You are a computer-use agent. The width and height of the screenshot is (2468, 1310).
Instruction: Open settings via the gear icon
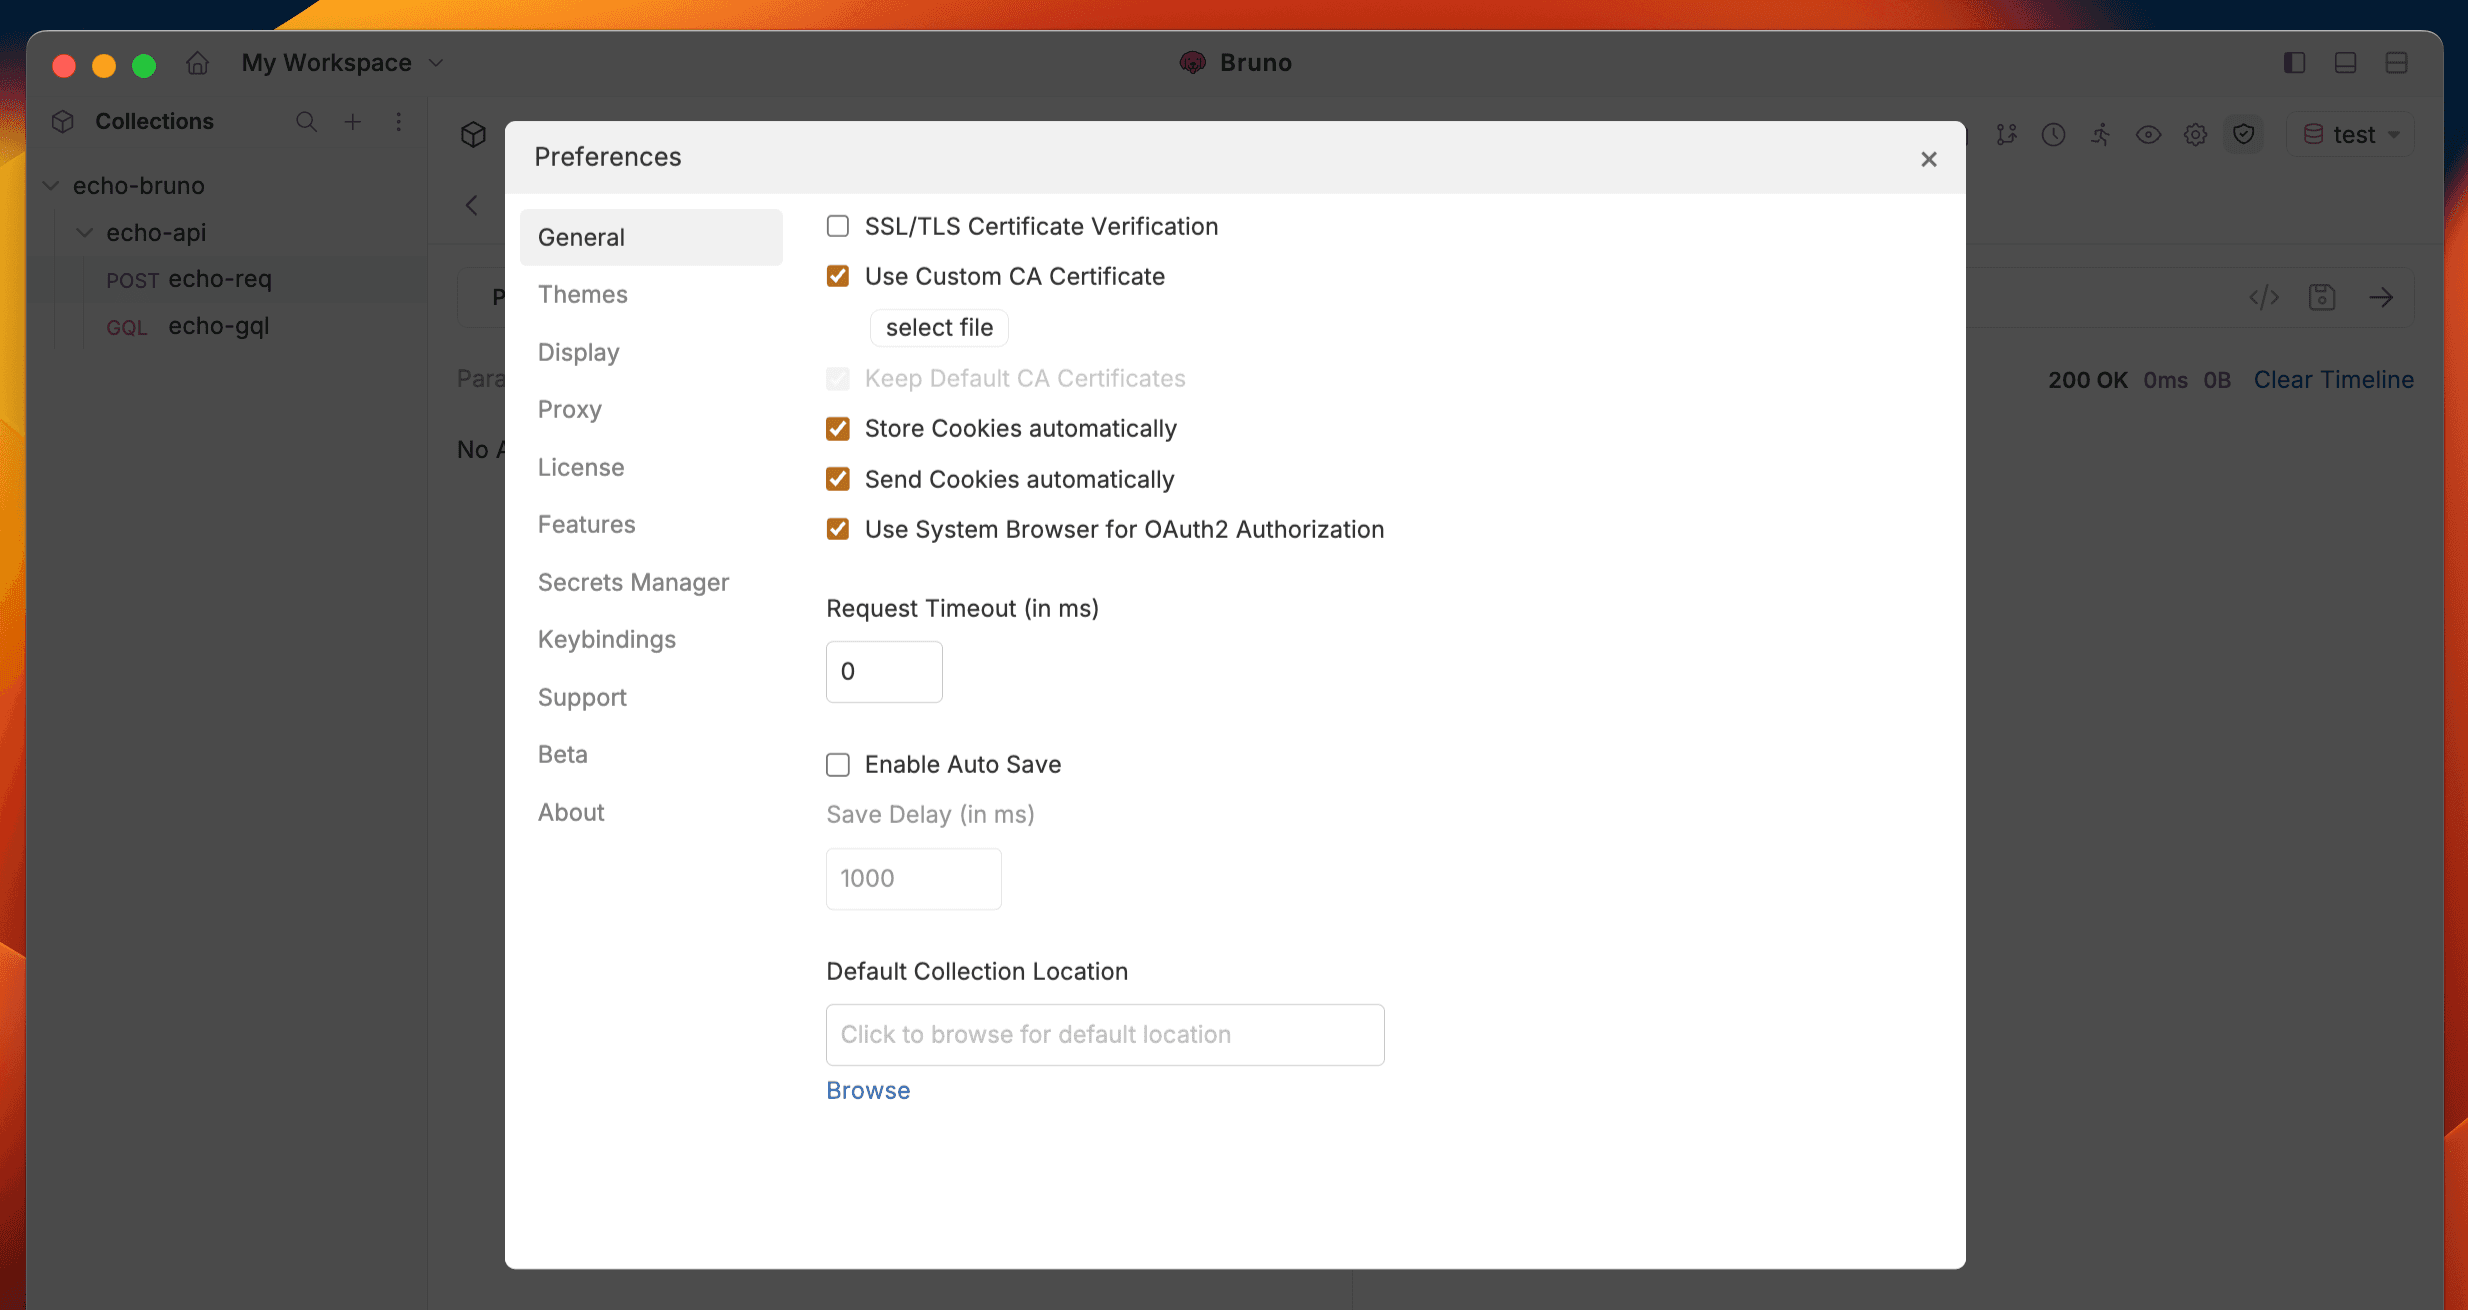2195,135
